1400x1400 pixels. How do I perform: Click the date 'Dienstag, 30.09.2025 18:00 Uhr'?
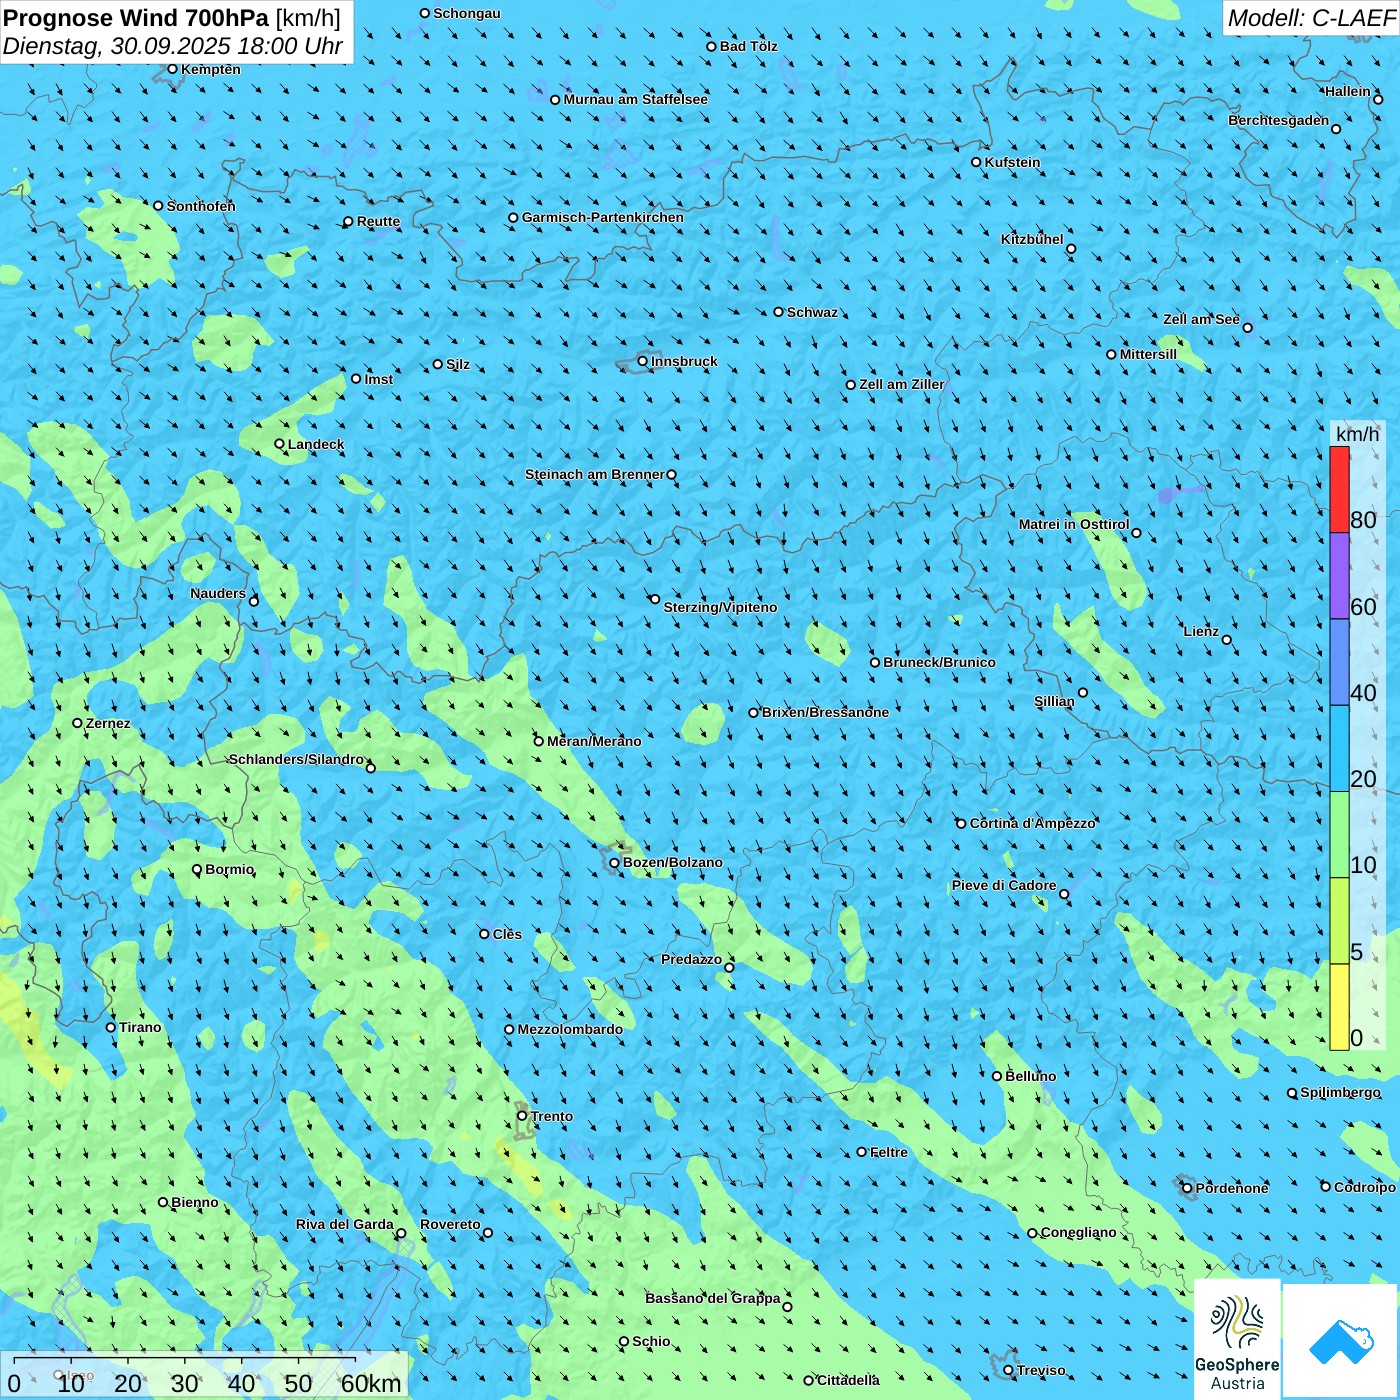pyautogui.click(x=173, y=46)
